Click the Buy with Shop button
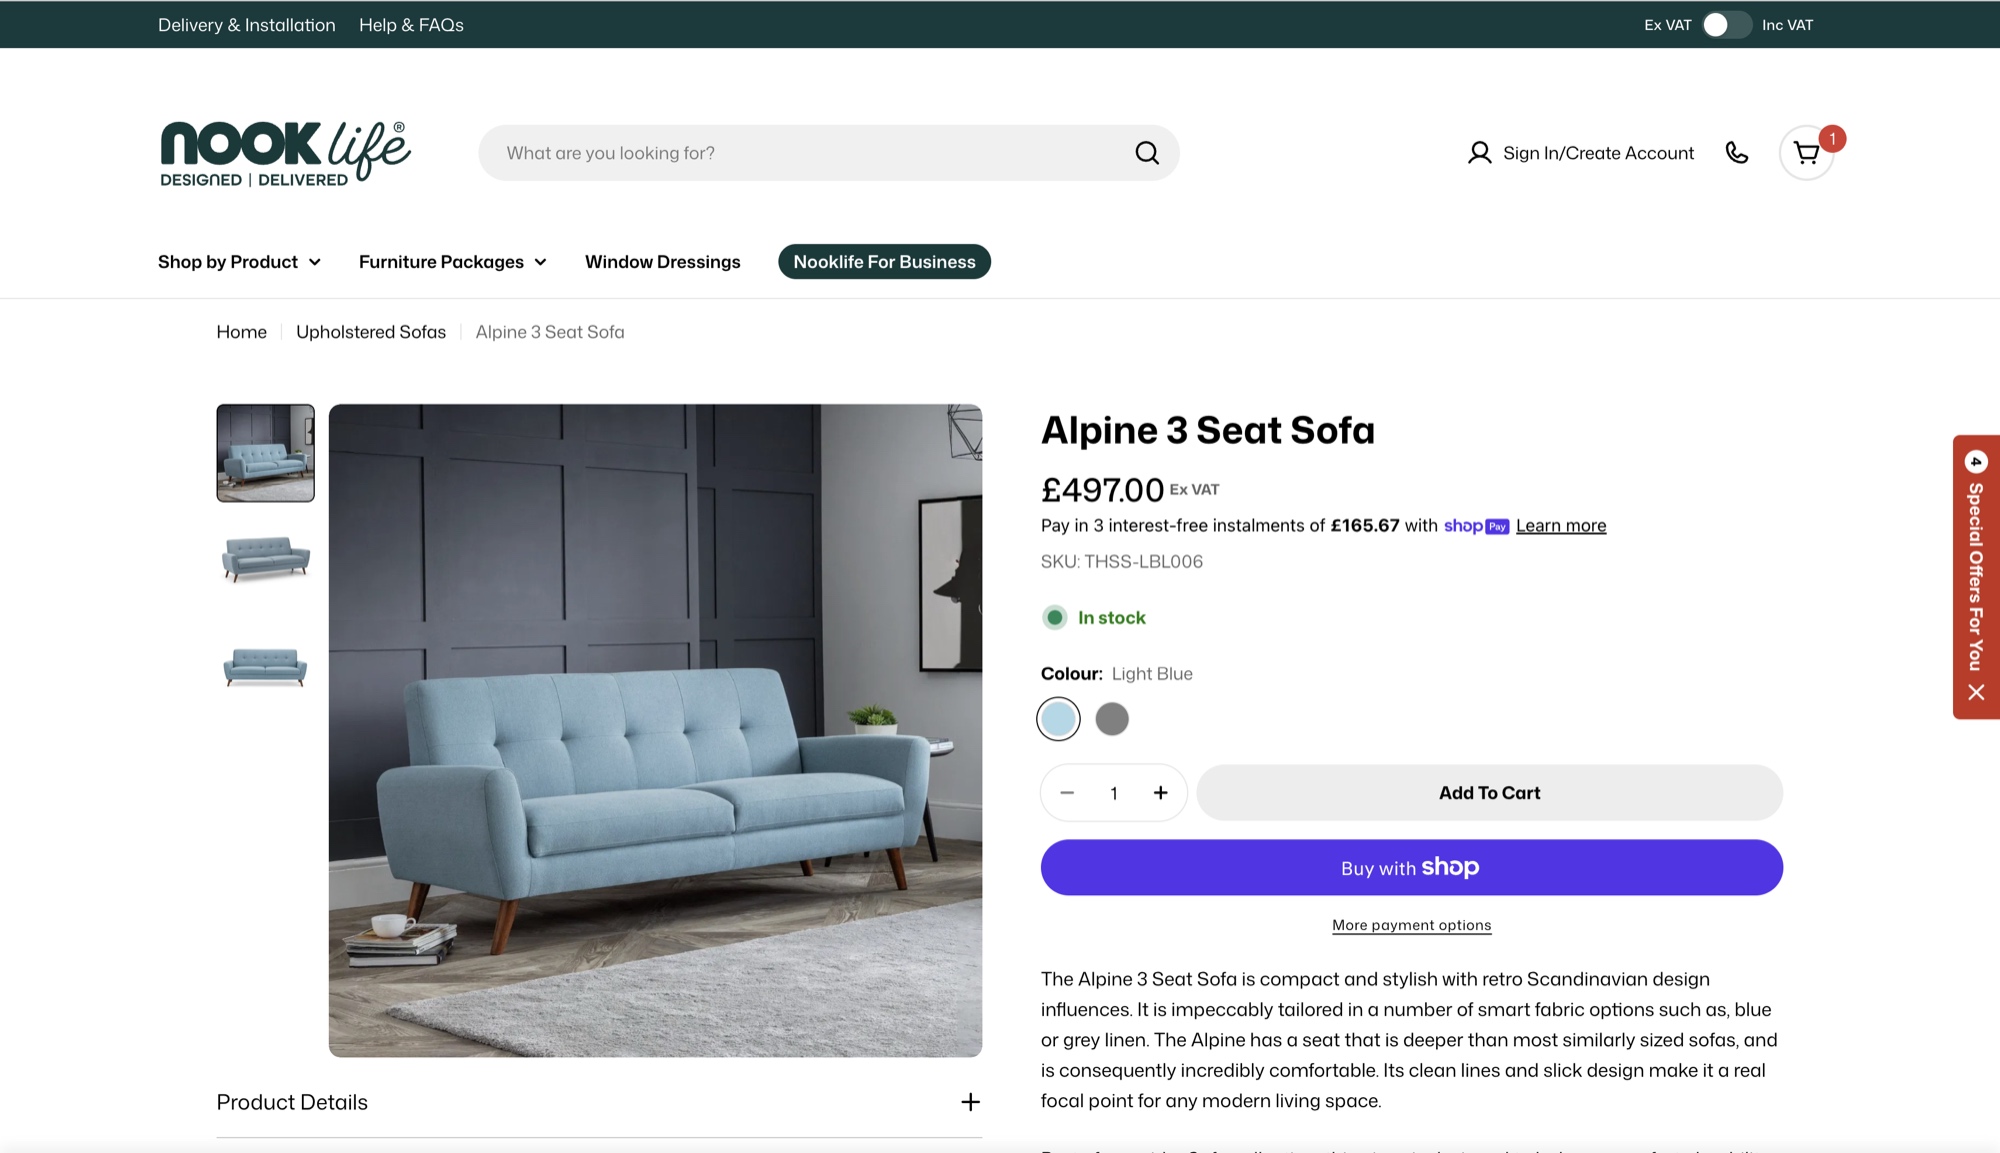The image size is (2000, 1153). coord(1411,867)
